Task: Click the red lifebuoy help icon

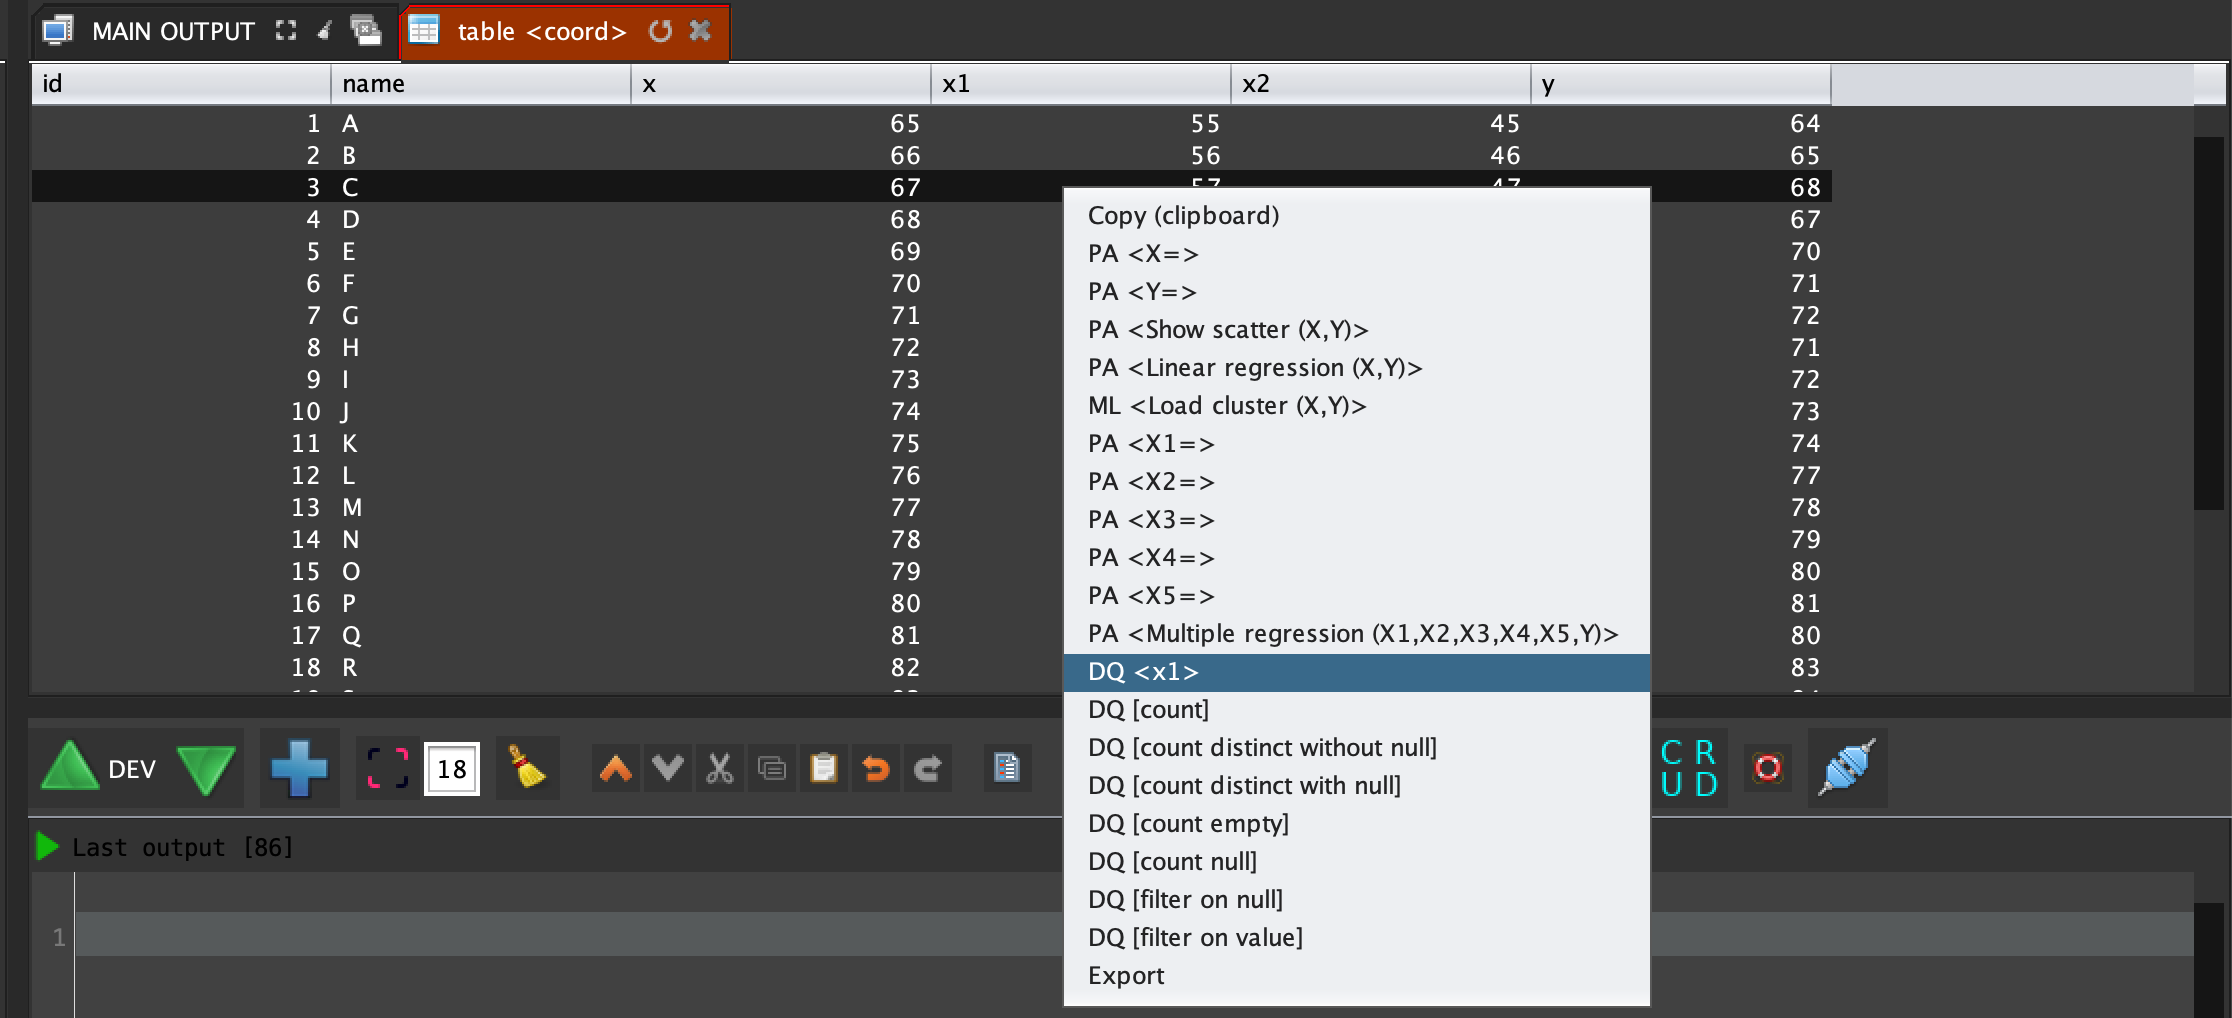Action: pyautogui.click(x=1767, y=768)
